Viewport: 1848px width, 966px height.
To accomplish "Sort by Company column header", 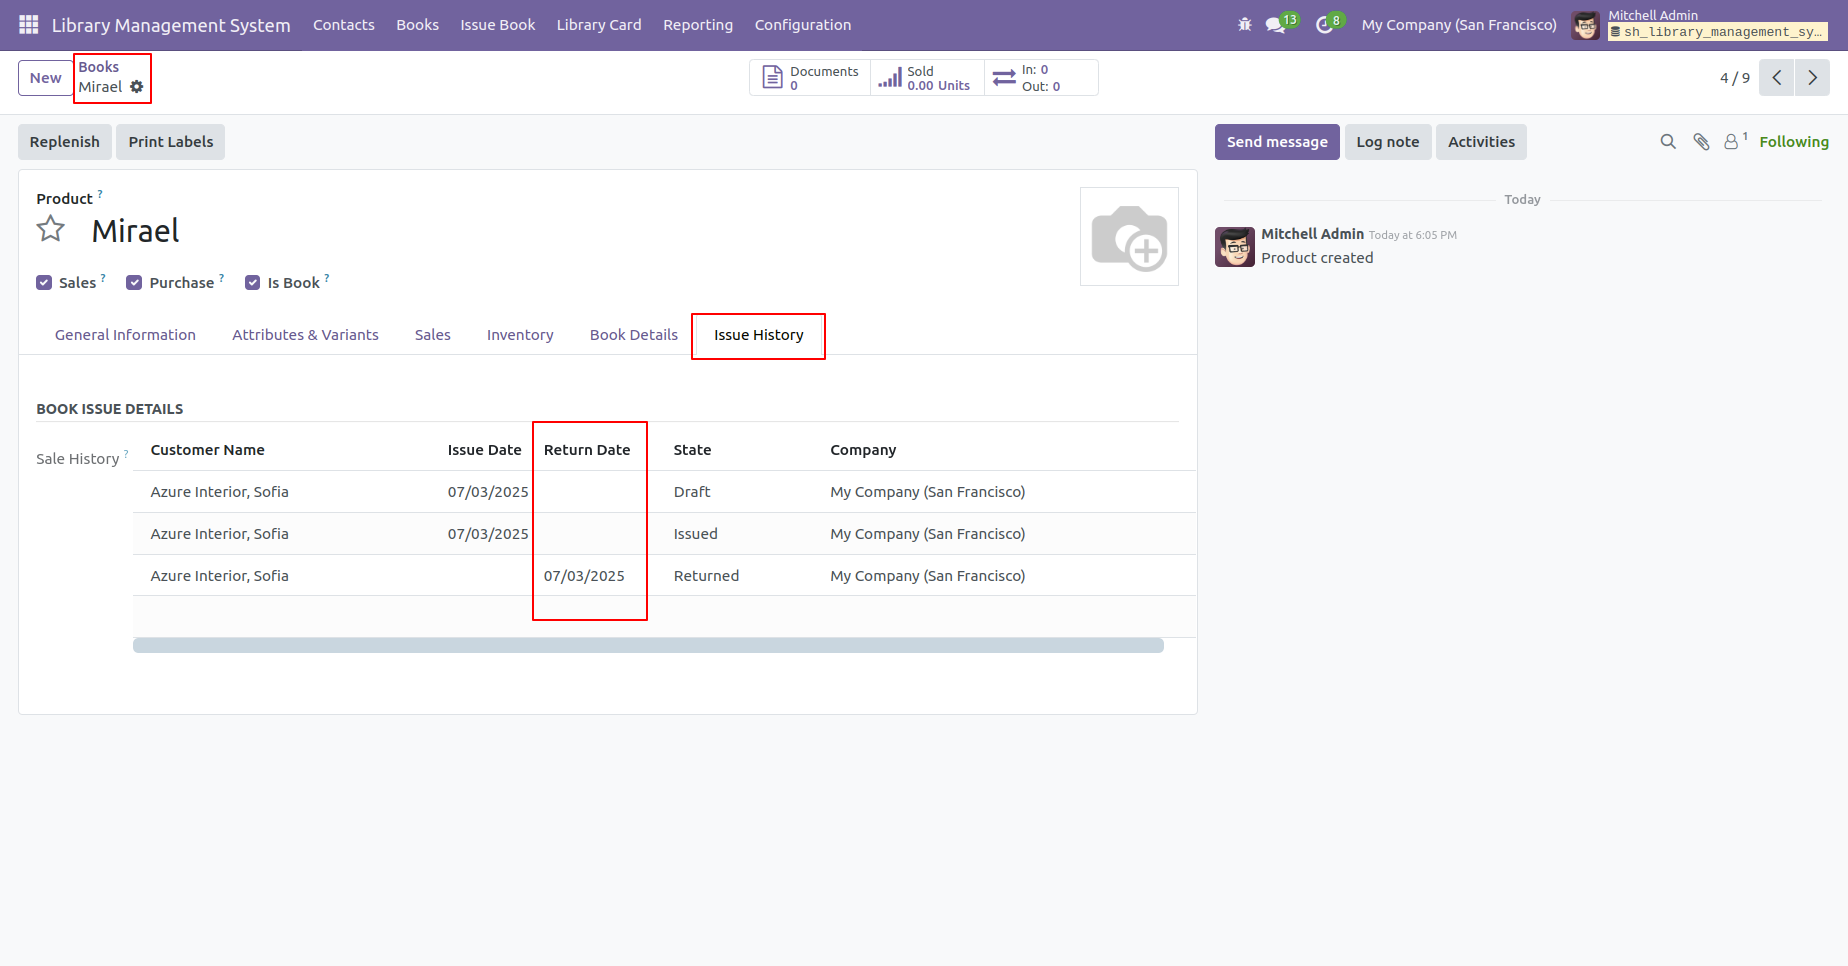I will [863, 450].
